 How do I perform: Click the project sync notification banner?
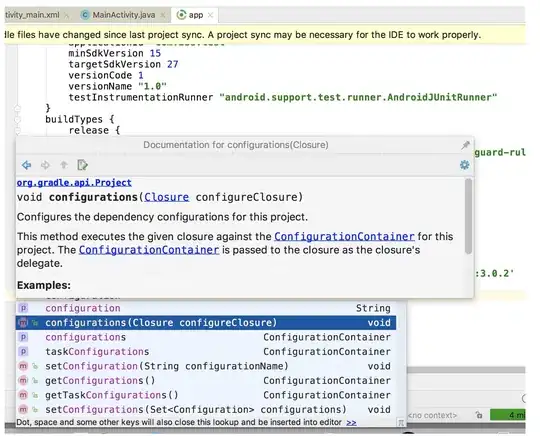[x=264, y=35]
